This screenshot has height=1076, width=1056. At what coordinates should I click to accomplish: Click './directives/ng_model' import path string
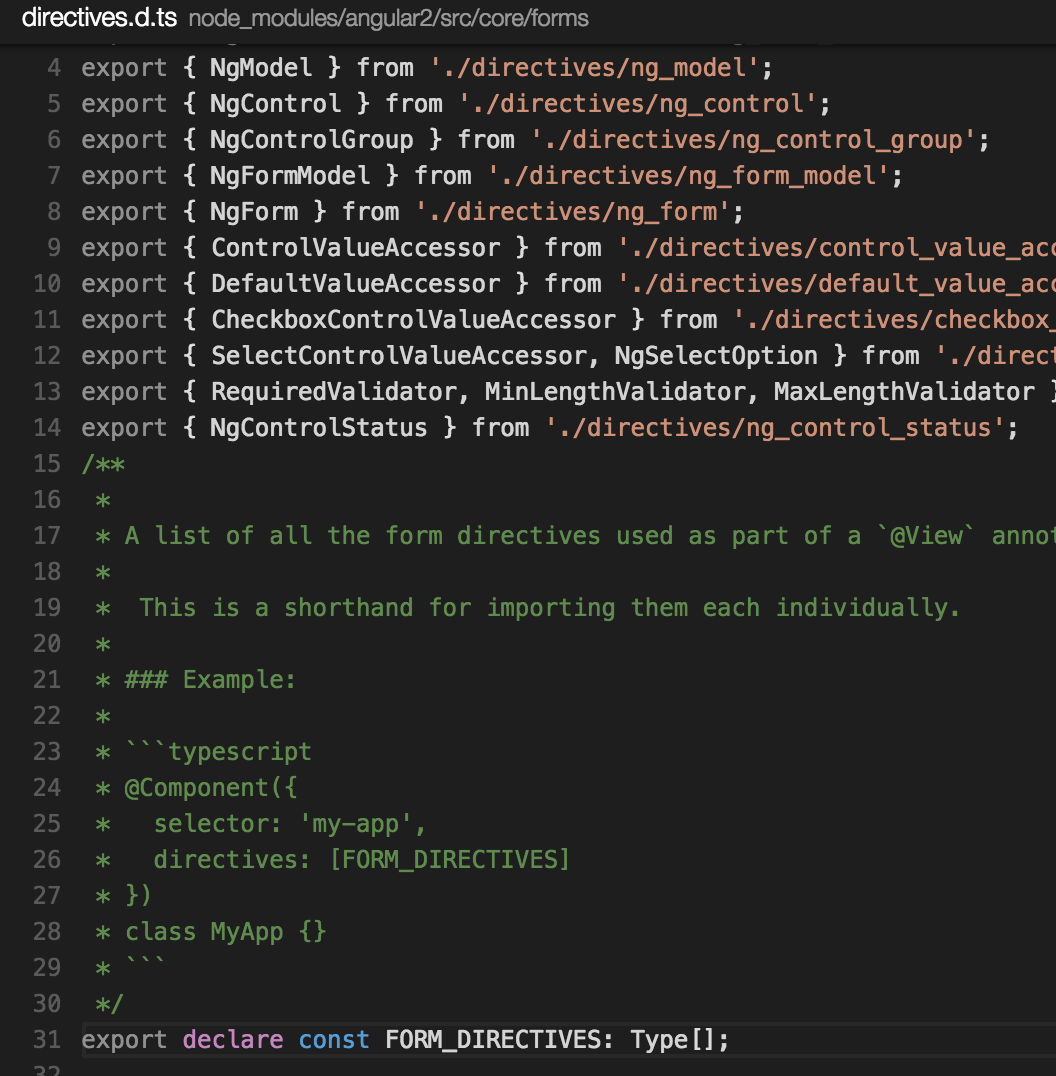594,68
